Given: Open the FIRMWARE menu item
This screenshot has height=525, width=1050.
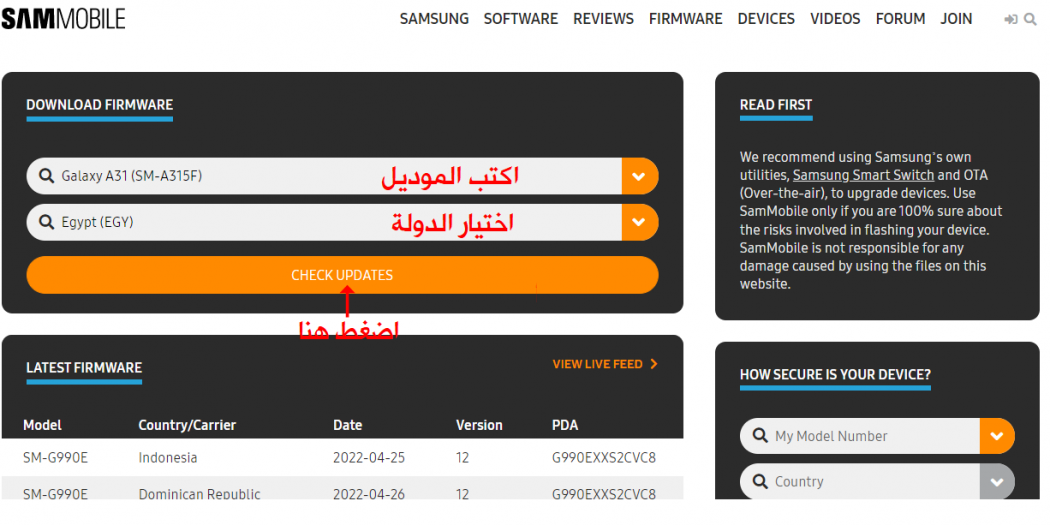Looking at the screenshot, I should coord(686,19).
